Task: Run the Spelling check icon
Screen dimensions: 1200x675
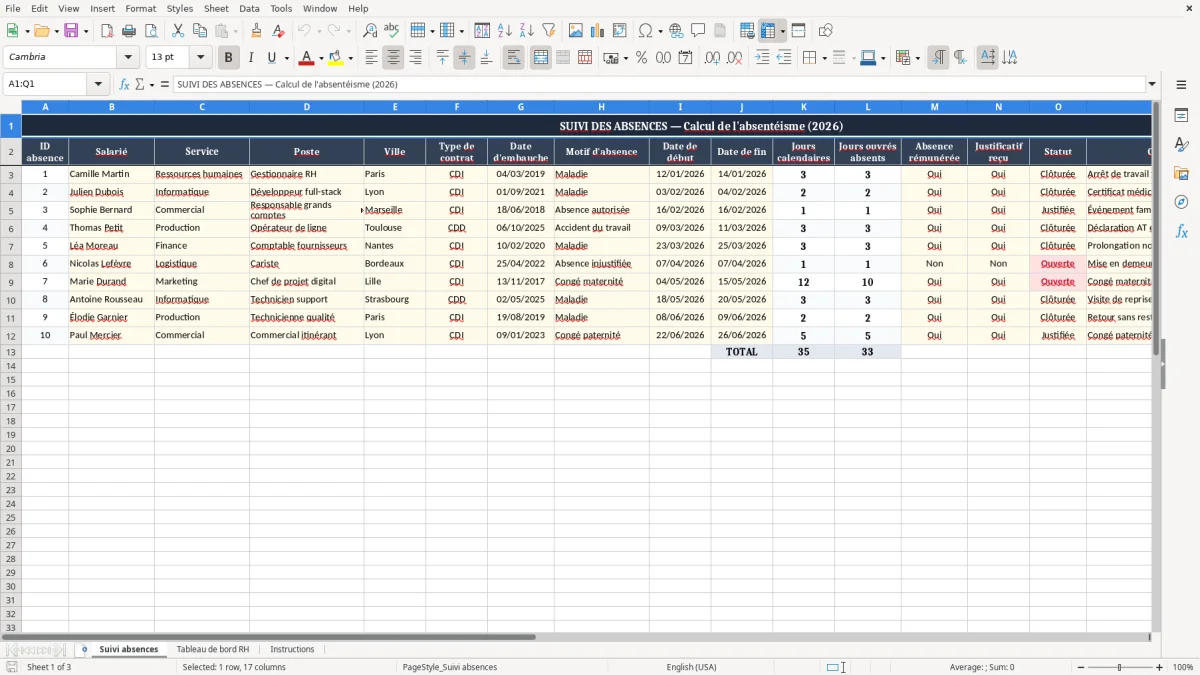Action: pyautogui.click(x=392, y=31)
